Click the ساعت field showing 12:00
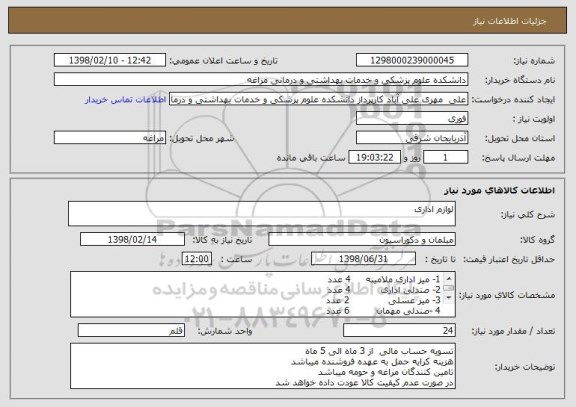The image size is (576, 407). [197, 259]
